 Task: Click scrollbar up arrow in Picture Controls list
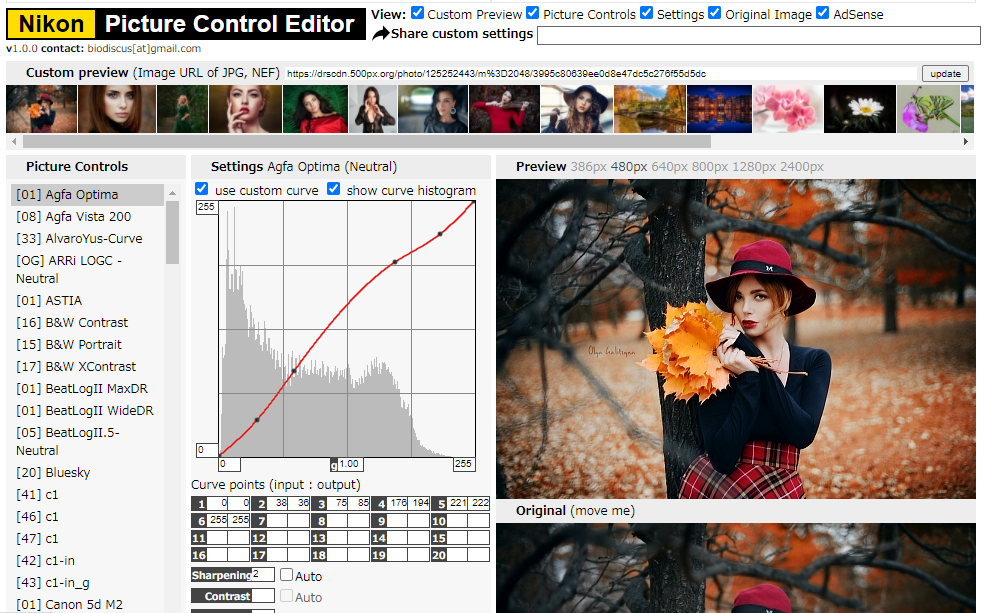click(172, 193)
